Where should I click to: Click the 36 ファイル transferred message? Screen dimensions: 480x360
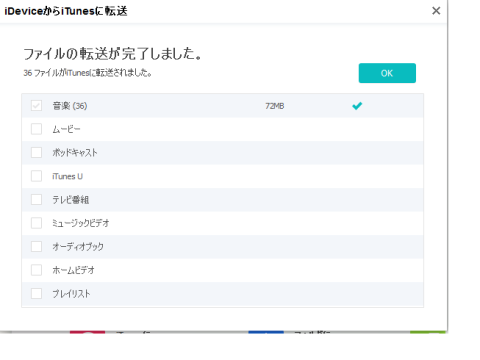[87, 73]
